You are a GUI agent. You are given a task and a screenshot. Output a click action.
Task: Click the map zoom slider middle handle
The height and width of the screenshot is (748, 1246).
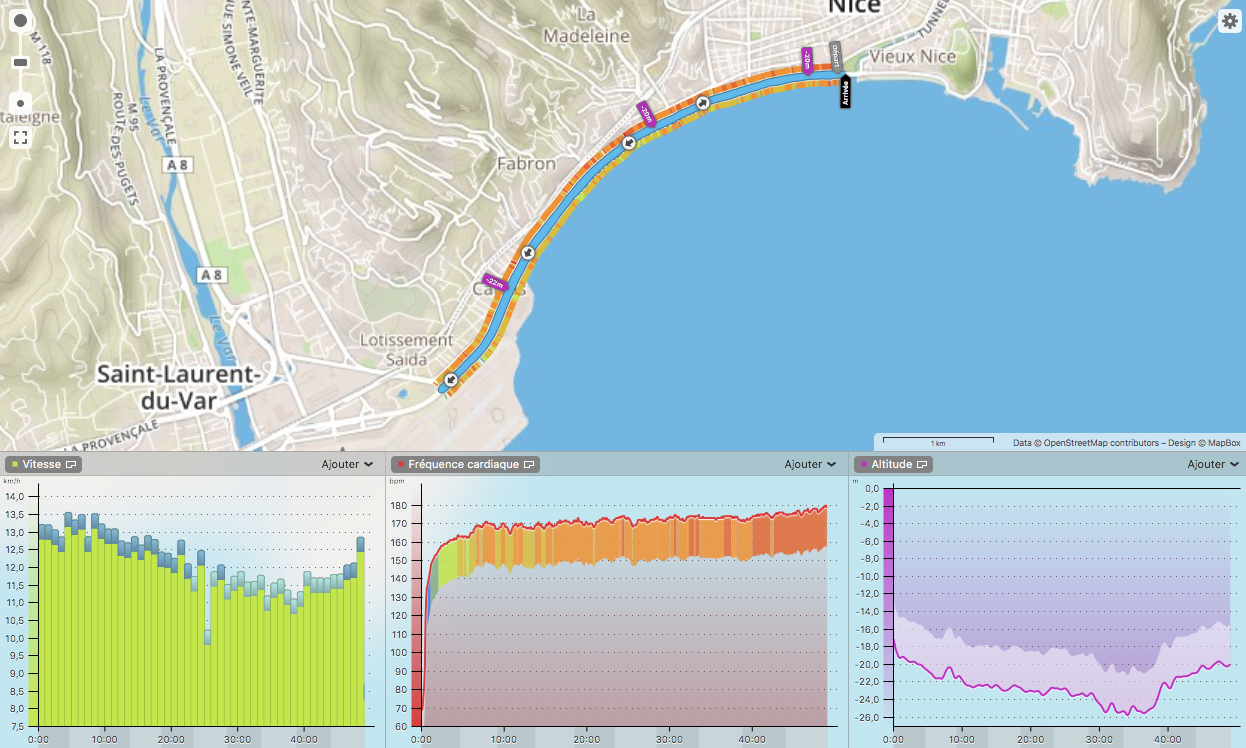click(x=20, y=63)
